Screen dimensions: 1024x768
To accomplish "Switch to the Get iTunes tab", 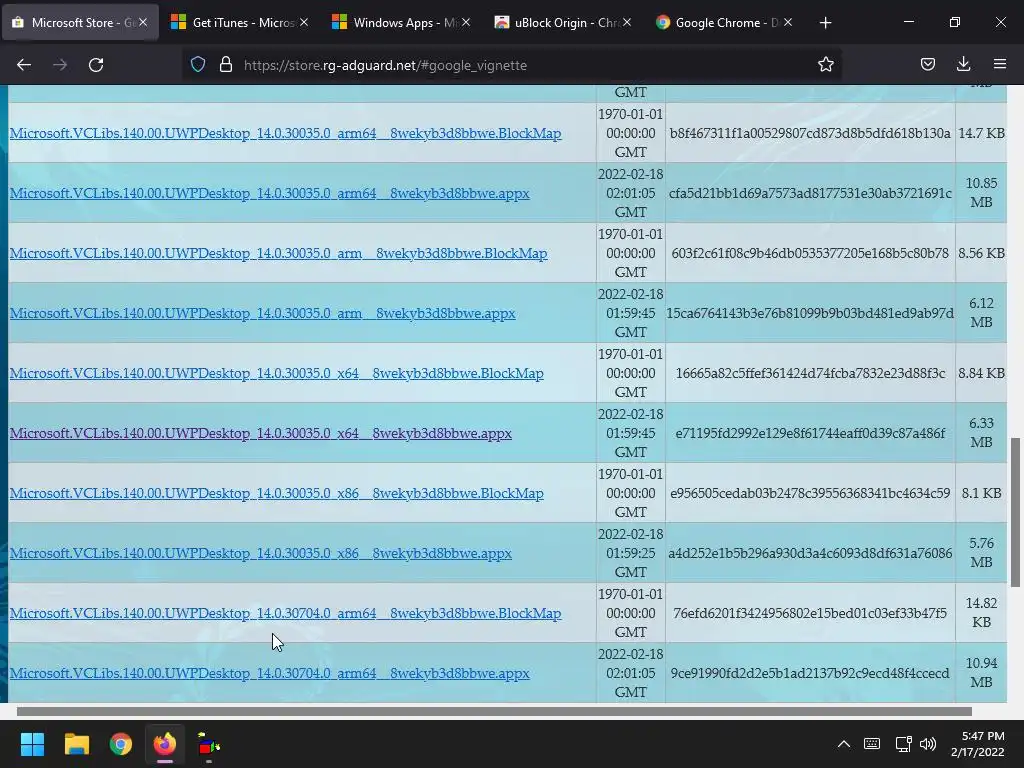I will click(240, 23).
